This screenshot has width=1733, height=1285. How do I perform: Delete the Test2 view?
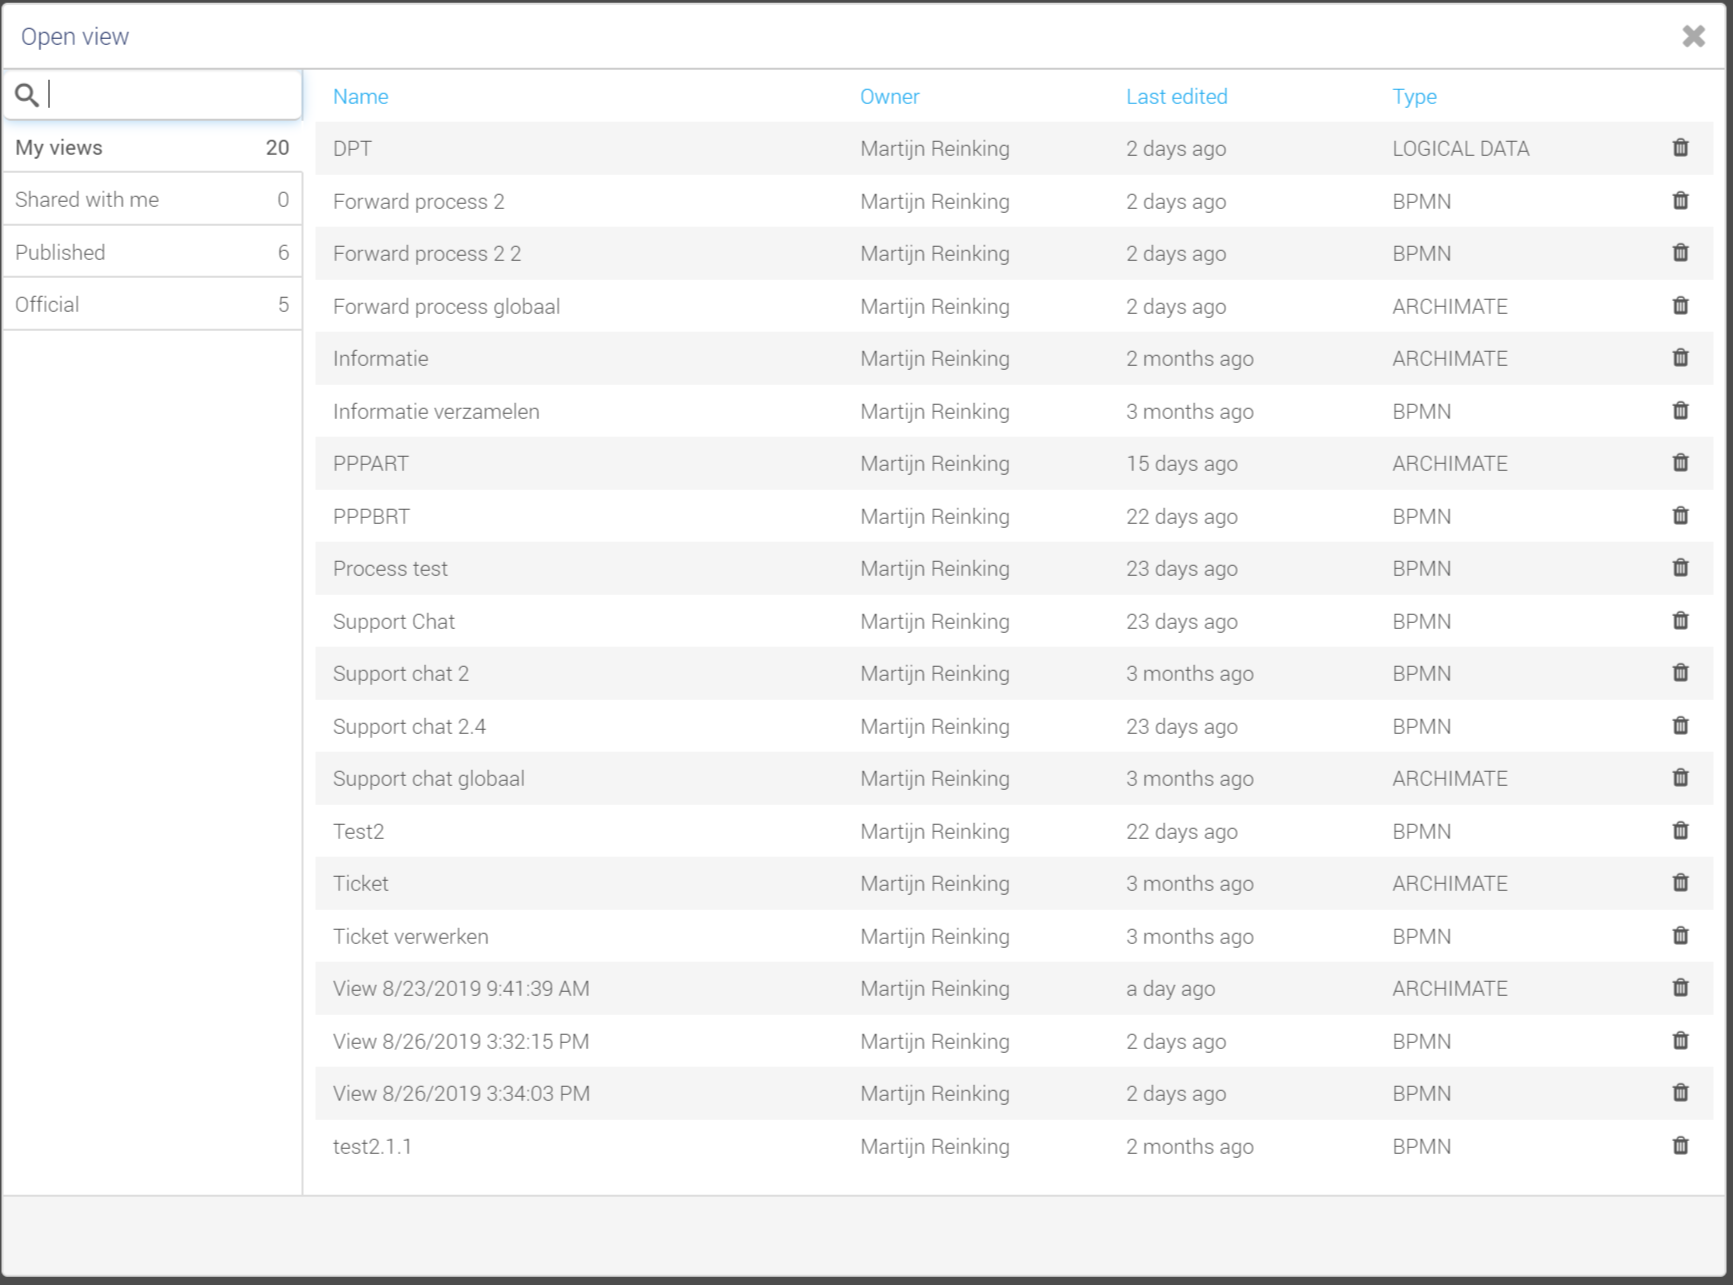pyautogui.click(x=1680, y=831)
